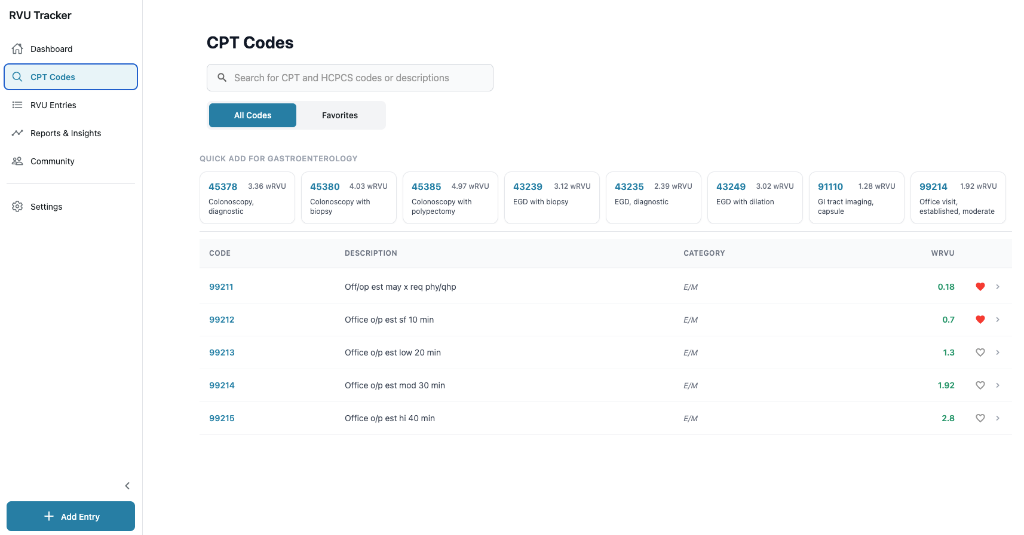Quick add 91110 GI tract imaging capsule
Viewport: 1024px width, 535px height.
(x=856, y=197)
